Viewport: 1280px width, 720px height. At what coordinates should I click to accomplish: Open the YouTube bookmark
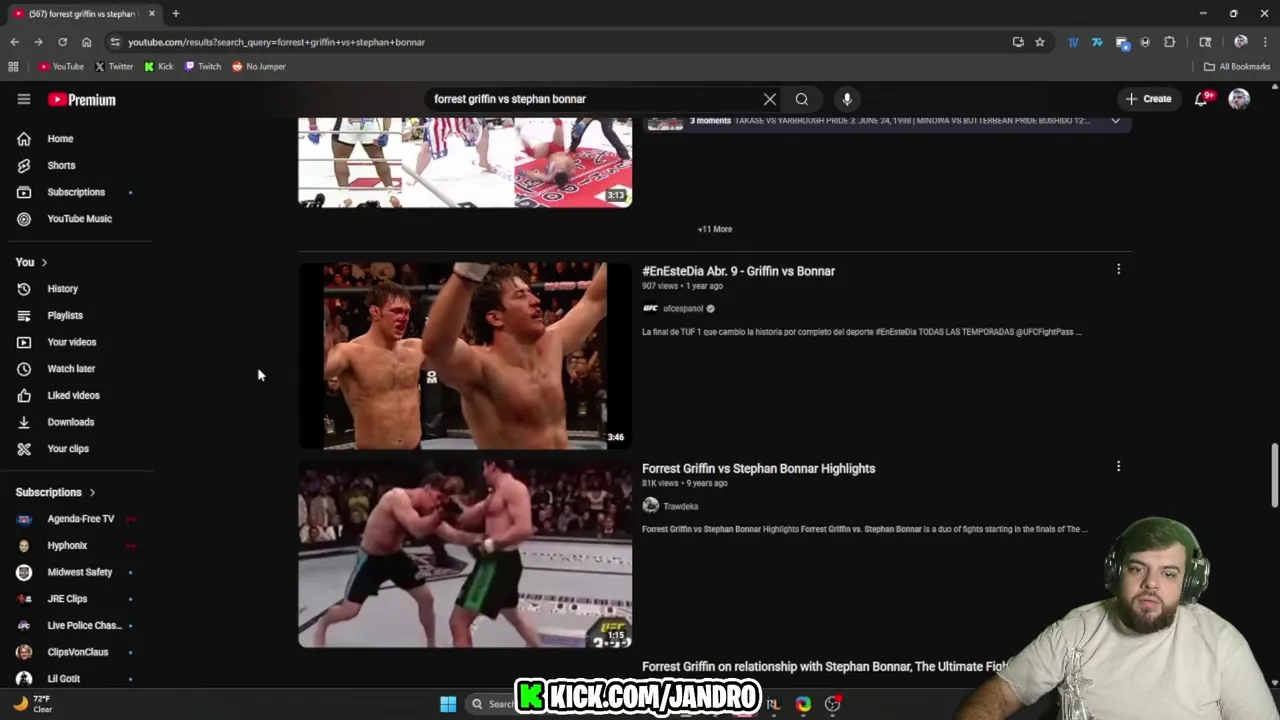click(61, 66)
